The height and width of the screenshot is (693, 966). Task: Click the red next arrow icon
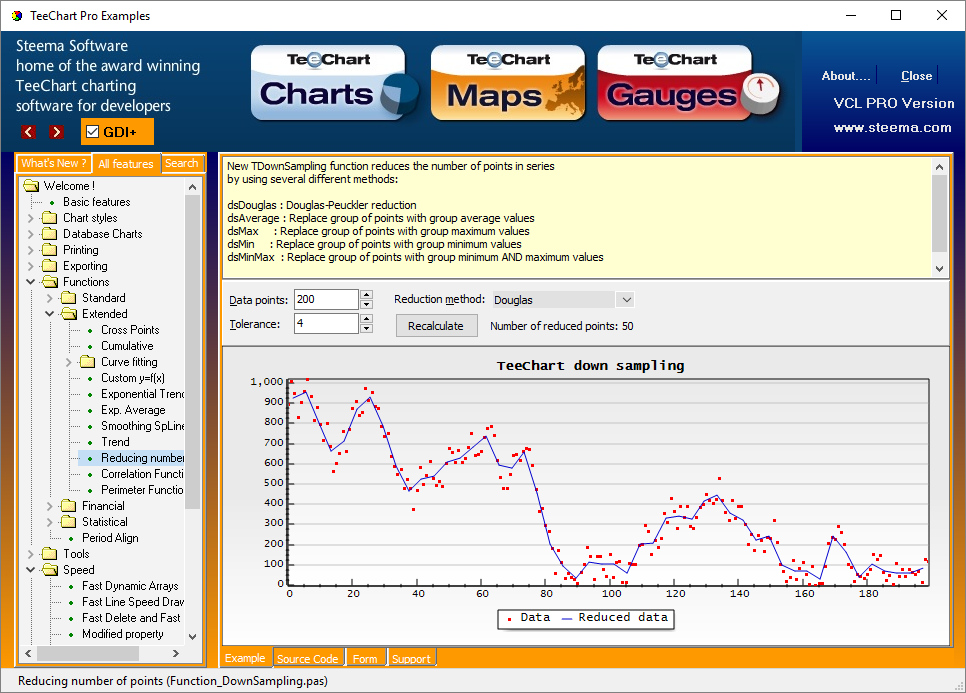56,132
